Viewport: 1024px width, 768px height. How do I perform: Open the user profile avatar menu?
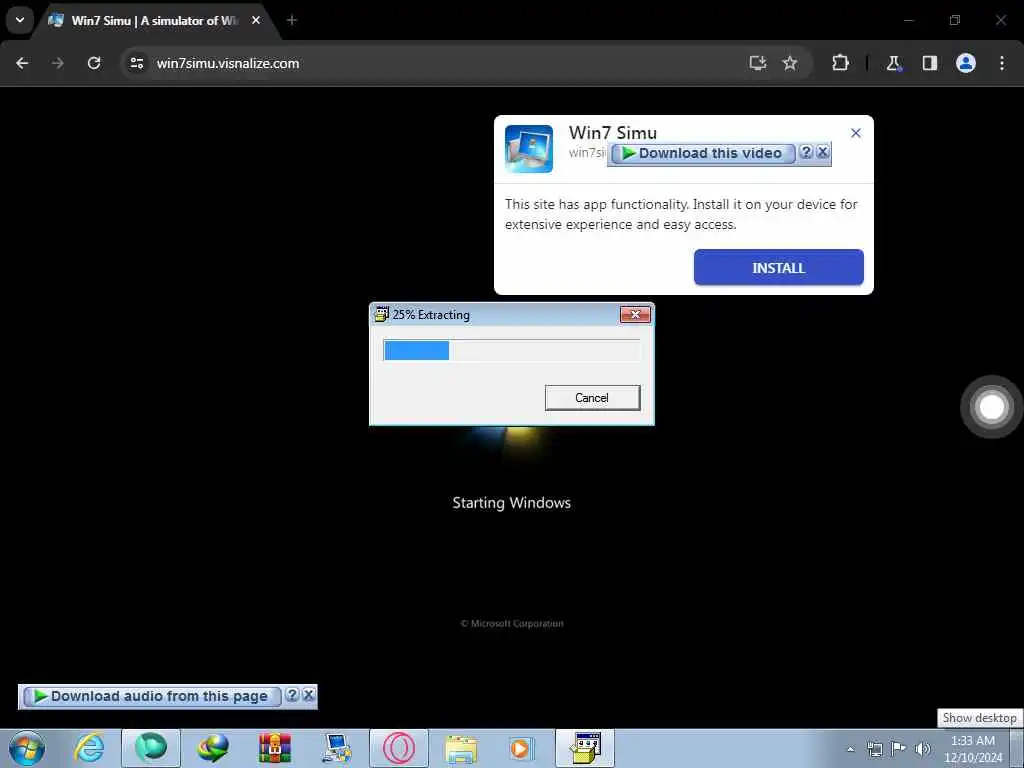[966, 63]
